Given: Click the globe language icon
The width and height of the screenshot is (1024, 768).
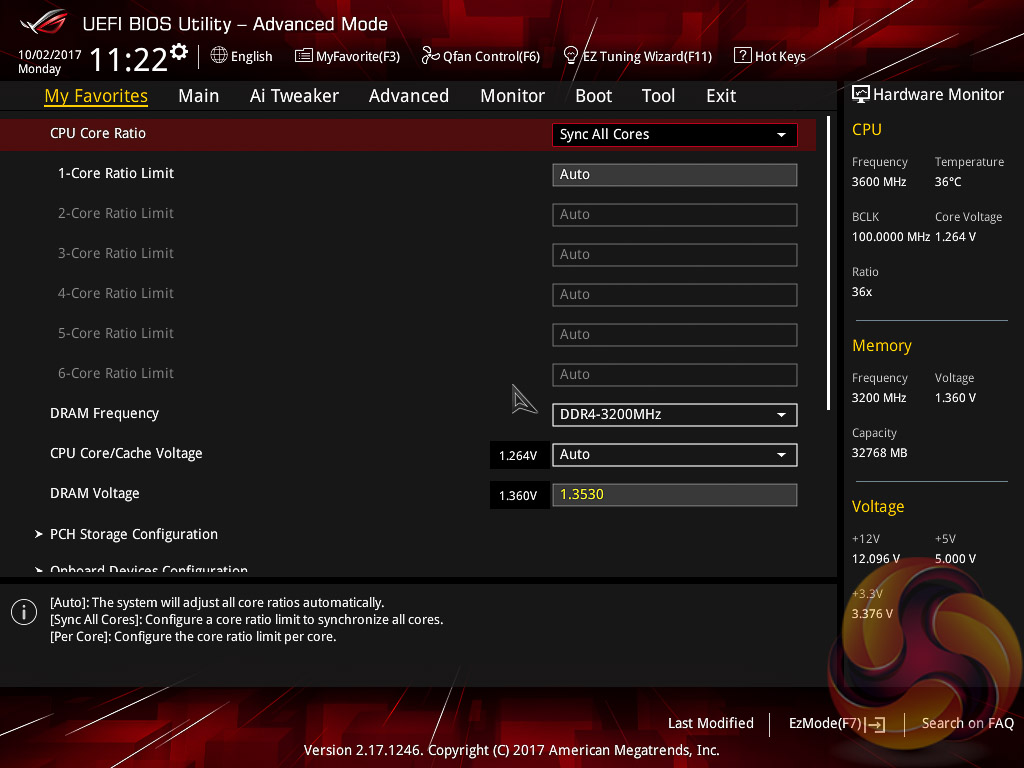Looking at the screenshot, I should pyautogui.click(x=219, y=56).
